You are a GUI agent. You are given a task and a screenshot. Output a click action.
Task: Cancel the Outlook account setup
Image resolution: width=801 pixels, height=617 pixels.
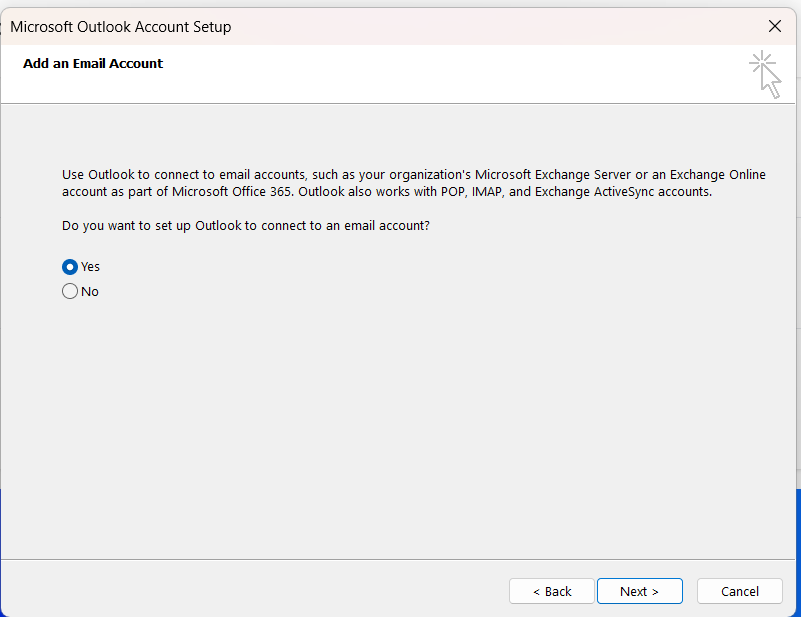coord(740,591)
